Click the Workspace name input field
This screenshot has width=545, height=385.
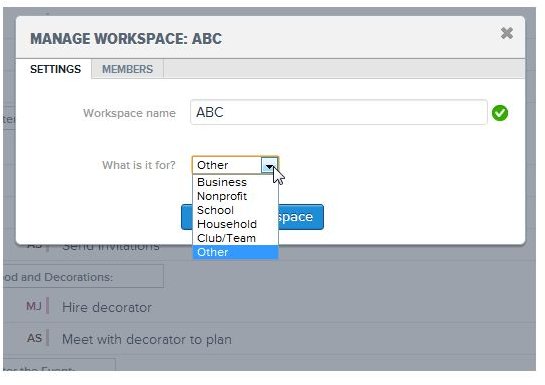pyautogui.click(x=339, y=112)
